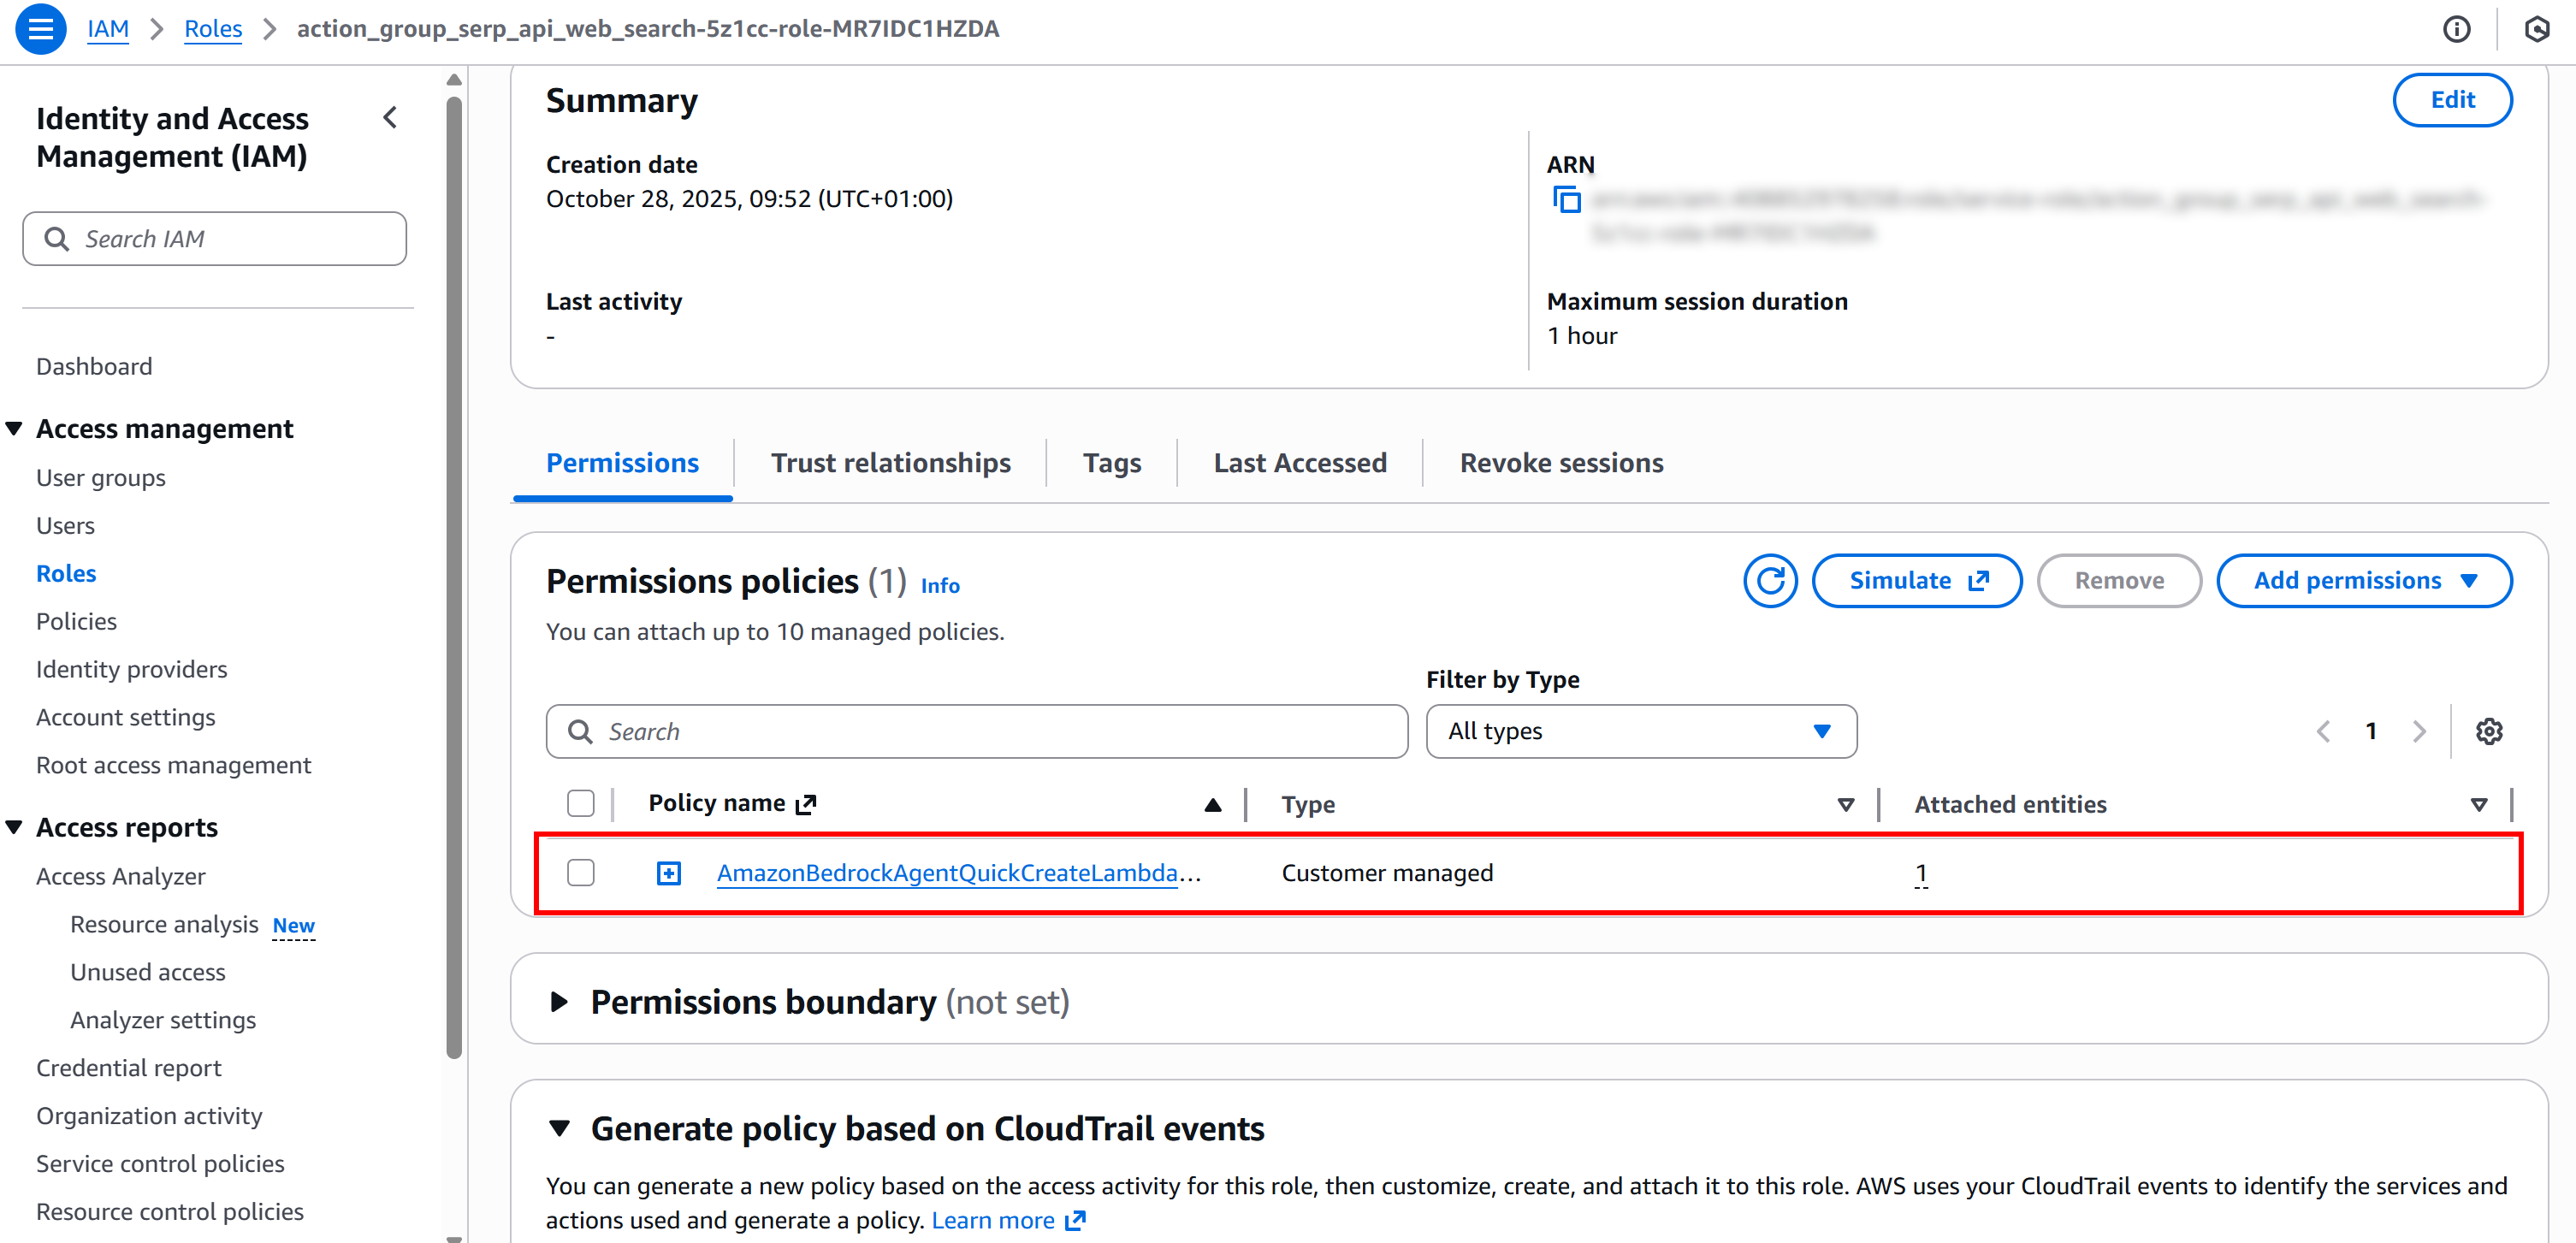
Task: Open the table preferences gear near pagination
Action: [x=2490, y=731]
